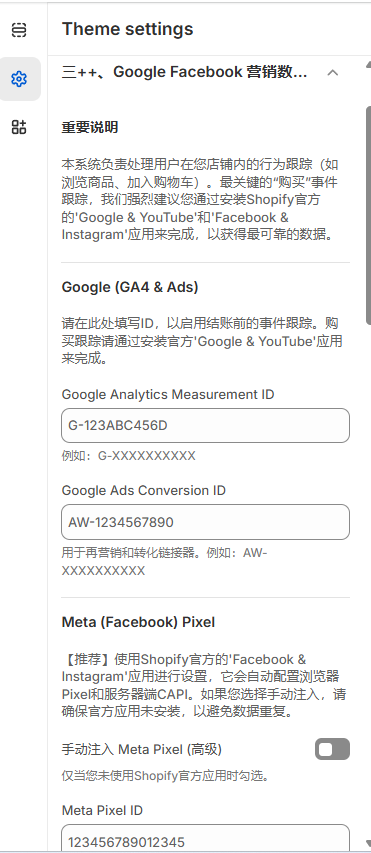Click the scrollbar down arrow
This screenshot has height=853, width=371.
tap(368, 843)
